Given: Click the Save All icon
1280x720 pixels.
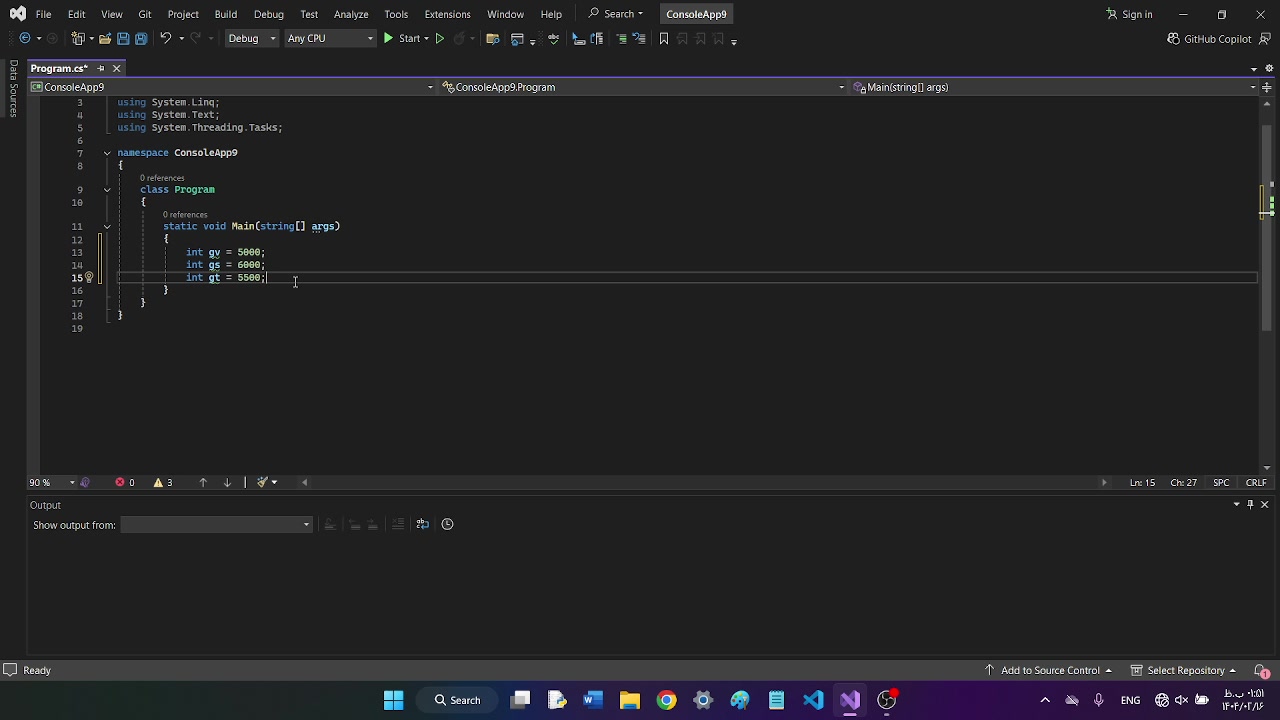Looking at the screenshot, I should pyautogui.click(x=141, y=39).
